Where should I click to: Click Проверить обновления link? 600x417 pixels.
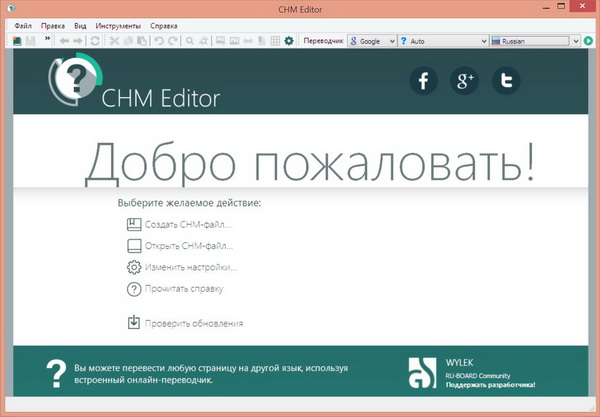[194, 323]
